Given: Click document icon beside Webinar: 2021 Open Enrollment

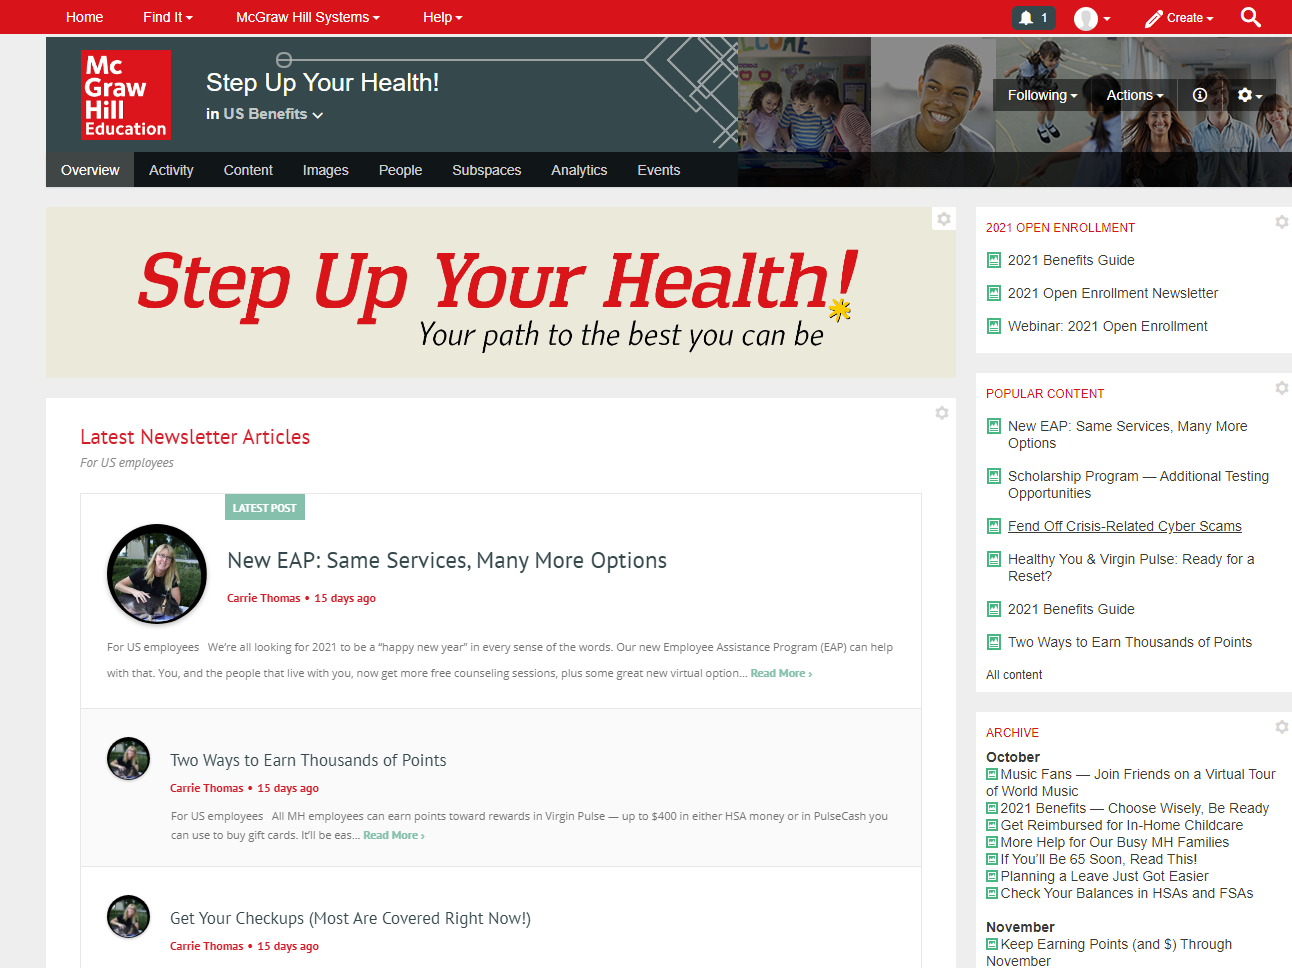Looking at the screenshot, I should [x=994, y=326].
